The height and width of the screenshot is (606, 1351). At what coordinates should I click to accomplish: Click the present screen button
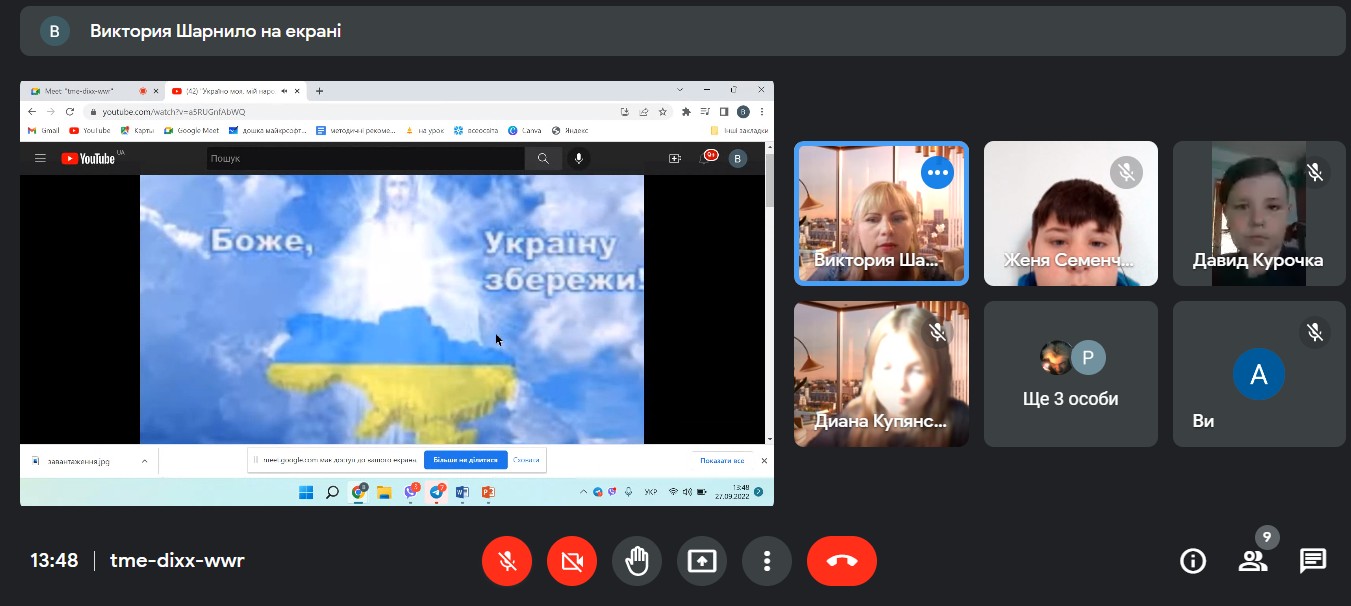tap(702, 561)
